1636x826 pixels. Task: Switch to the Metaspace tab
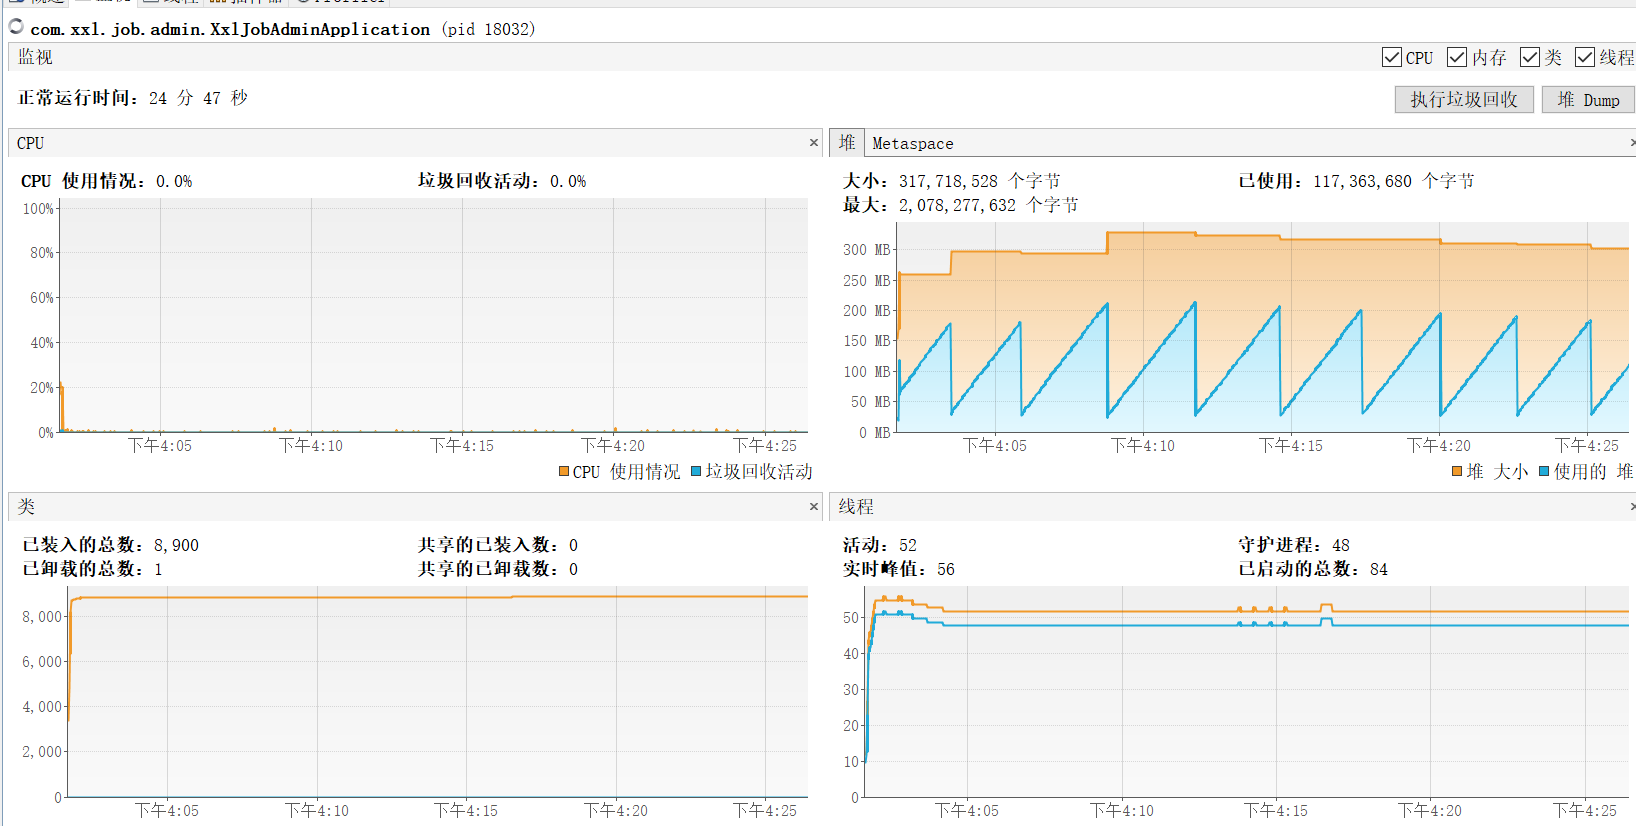912,143
